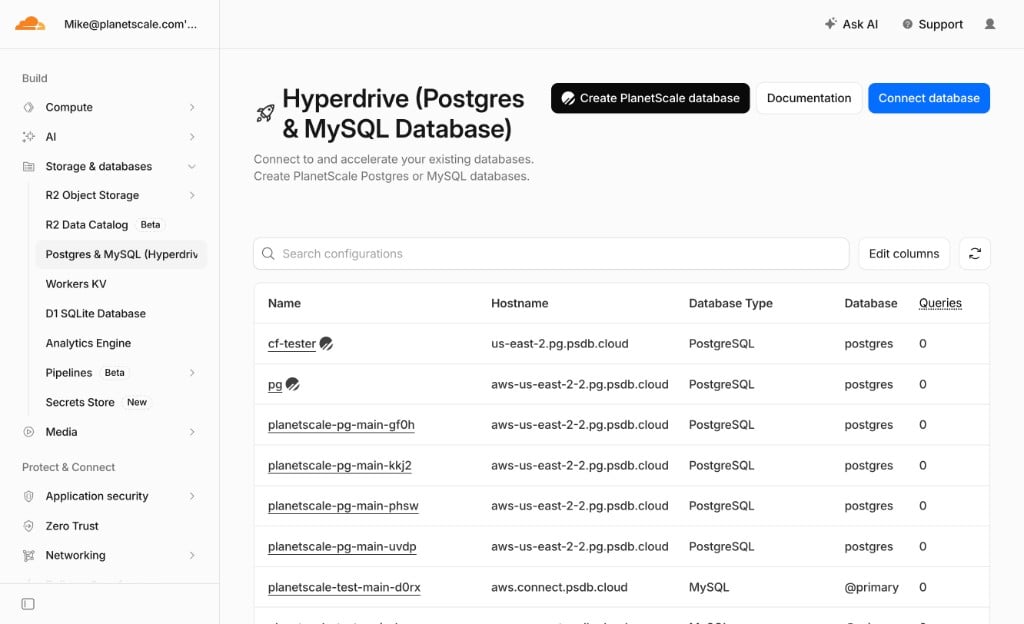Click the Beta badge beside R2 Data Catalog
Image resolution: width=1024 pixels, height=624 pixels.
click(x=150, y=225)
